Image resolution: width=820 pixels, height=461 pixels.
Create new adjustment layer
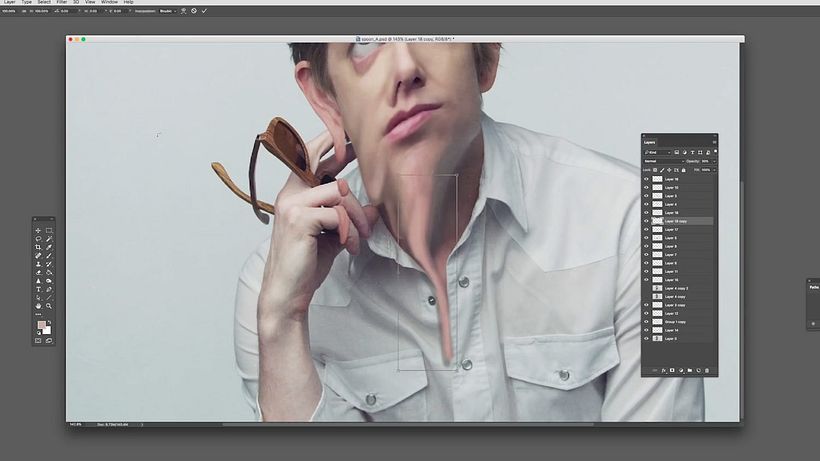(681, 370)
